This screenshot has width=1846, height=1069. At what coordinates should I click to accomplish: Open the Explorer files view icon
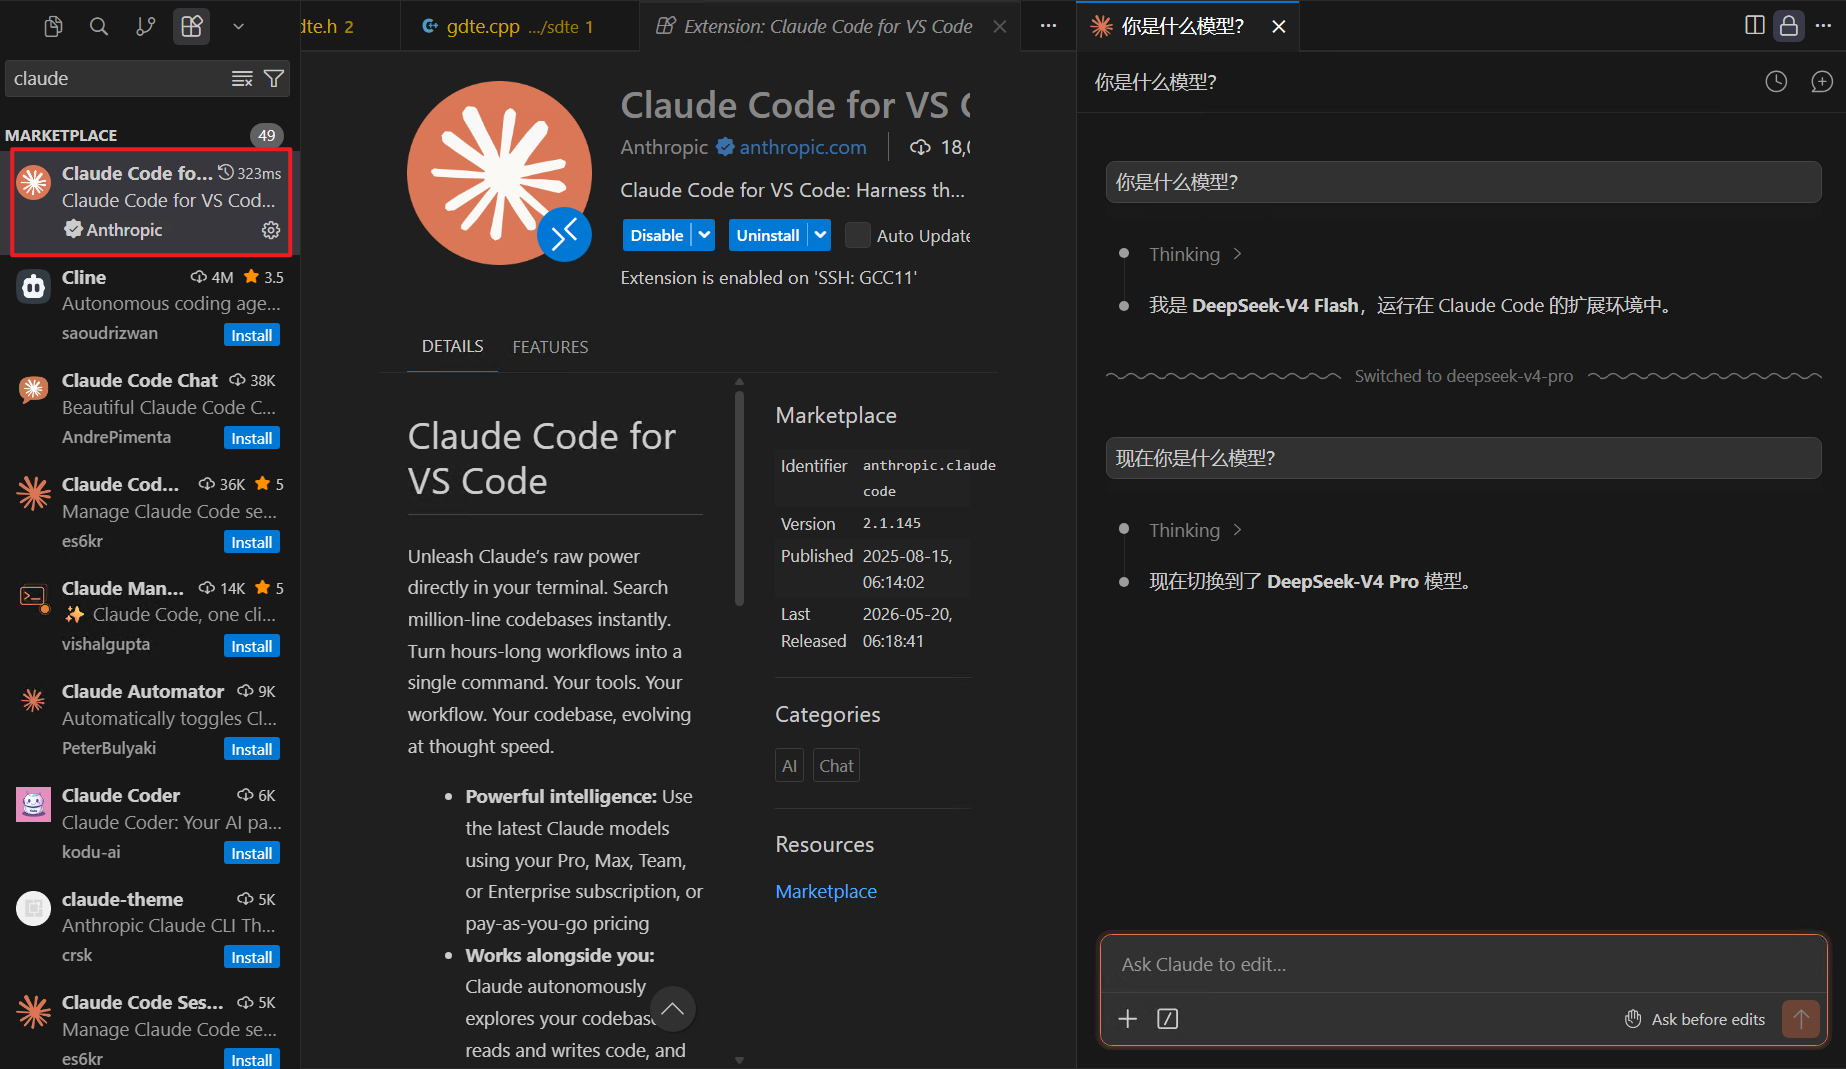pos(54,26)
